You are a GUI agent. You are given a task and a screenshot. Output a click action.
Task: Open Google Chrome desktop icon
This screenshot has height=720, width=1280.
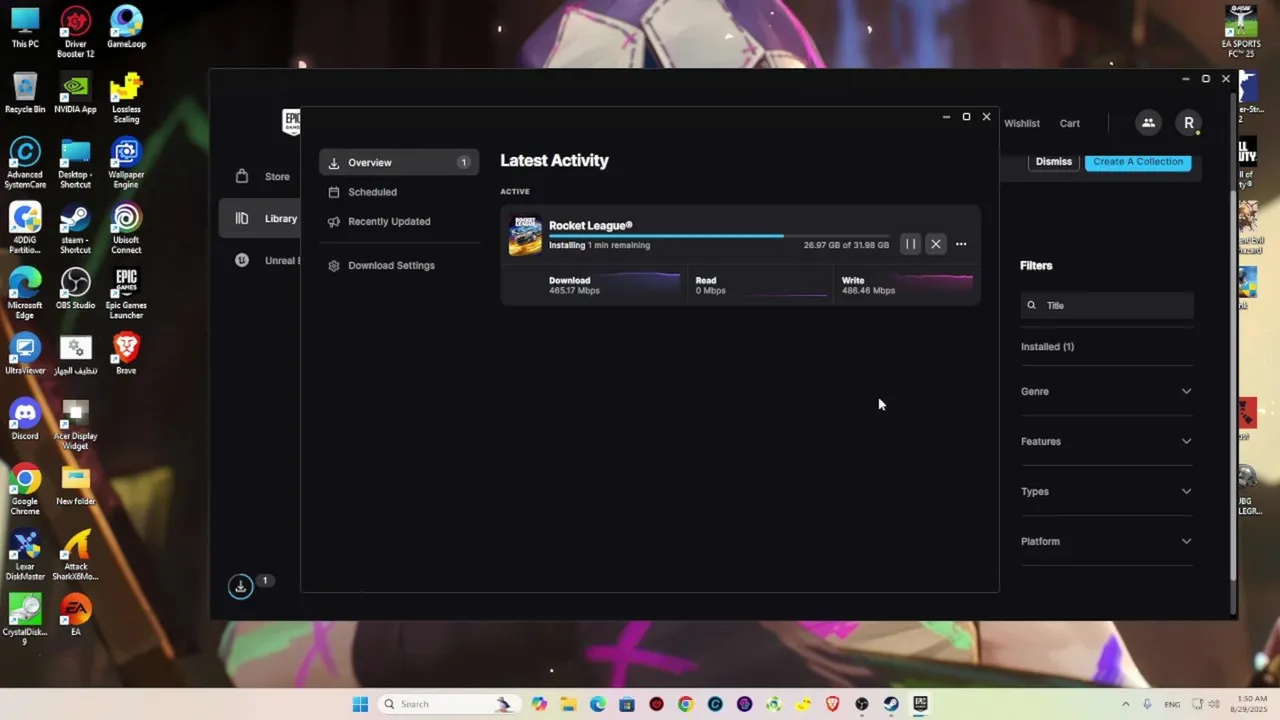pyautogui.click(x=25, y=490)
